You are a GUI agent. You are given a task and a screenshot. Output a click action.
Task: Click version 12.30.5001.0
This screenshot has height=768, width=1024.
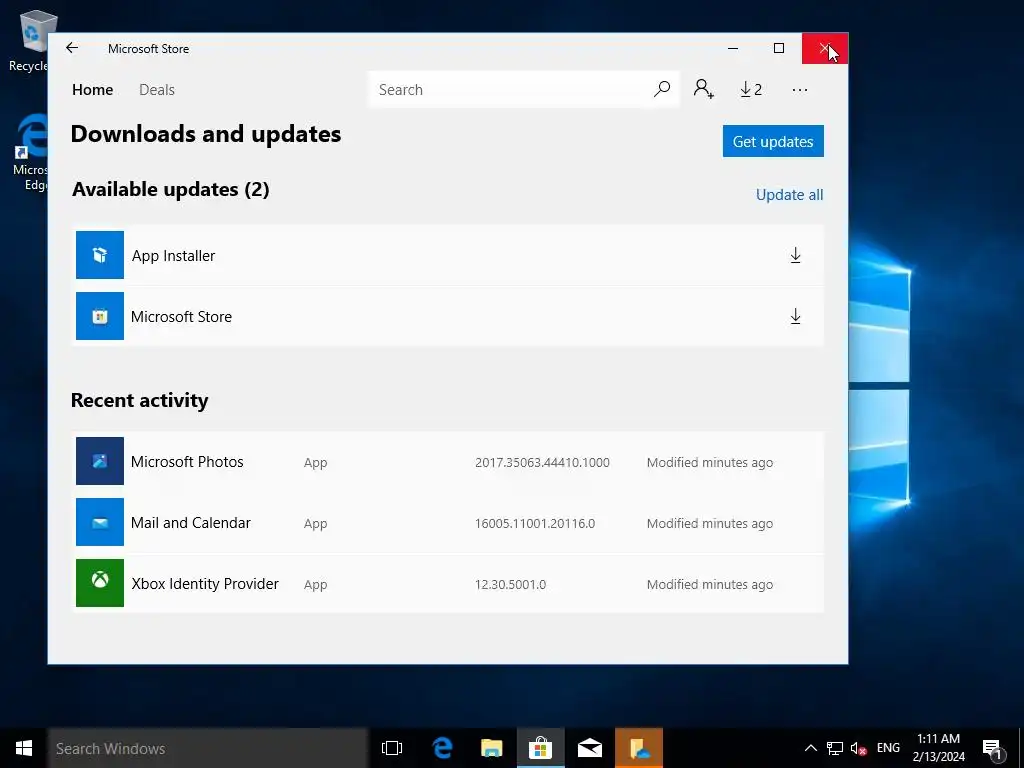510,584
